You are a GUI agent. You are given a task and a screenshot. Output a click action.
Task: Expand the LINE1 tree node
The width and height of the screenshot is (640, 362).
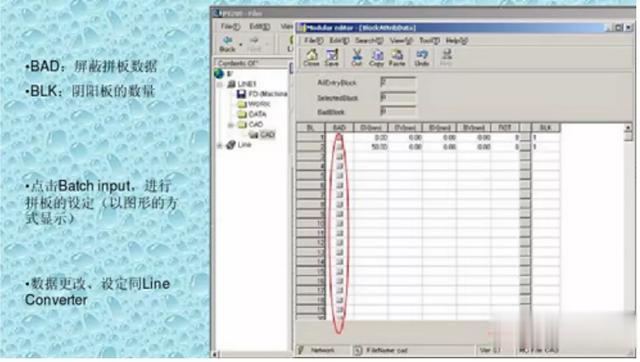point(220,84)
